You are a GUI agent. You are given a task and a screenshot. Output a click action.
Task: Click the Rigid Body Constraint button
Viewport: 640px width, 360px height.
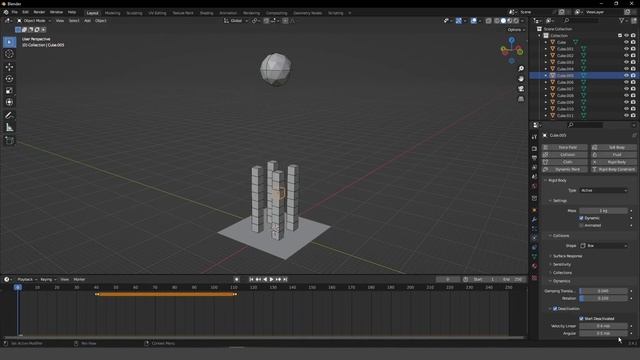pyautogui.click(x=614, y=169)
